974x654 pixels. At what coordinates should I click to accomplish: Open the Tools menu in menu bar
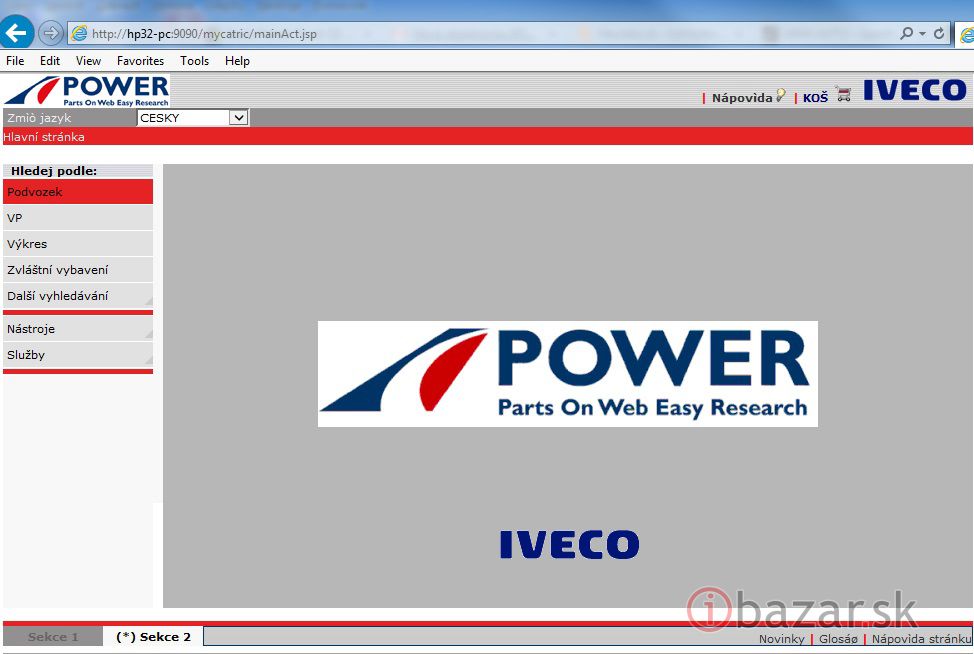tap(194, 61)
